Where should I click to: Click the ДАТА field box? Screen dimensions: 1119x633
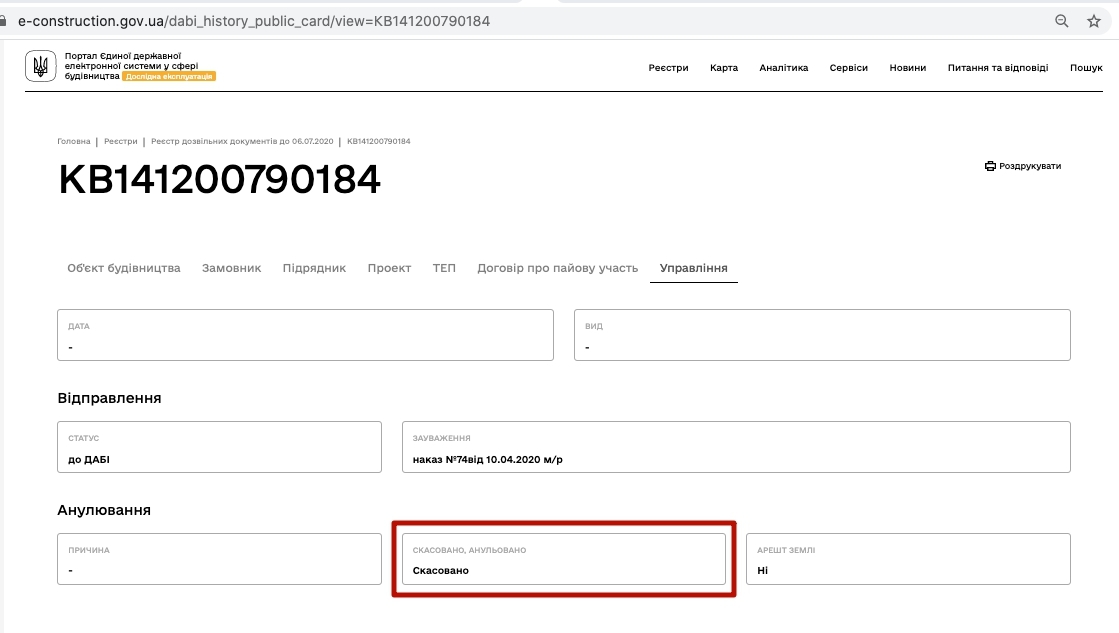305,335
